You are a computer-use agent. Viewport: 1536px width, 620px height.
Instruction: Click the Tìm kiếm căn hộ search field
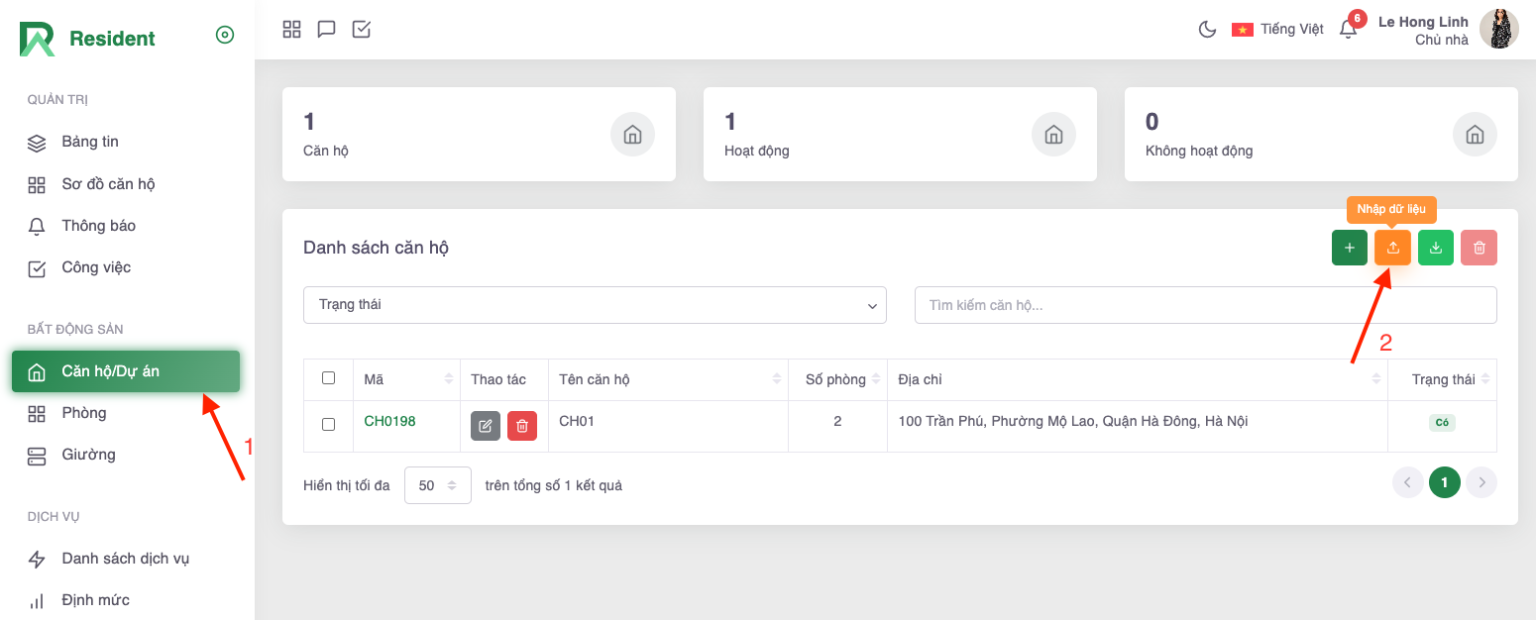coord(1205,305)
